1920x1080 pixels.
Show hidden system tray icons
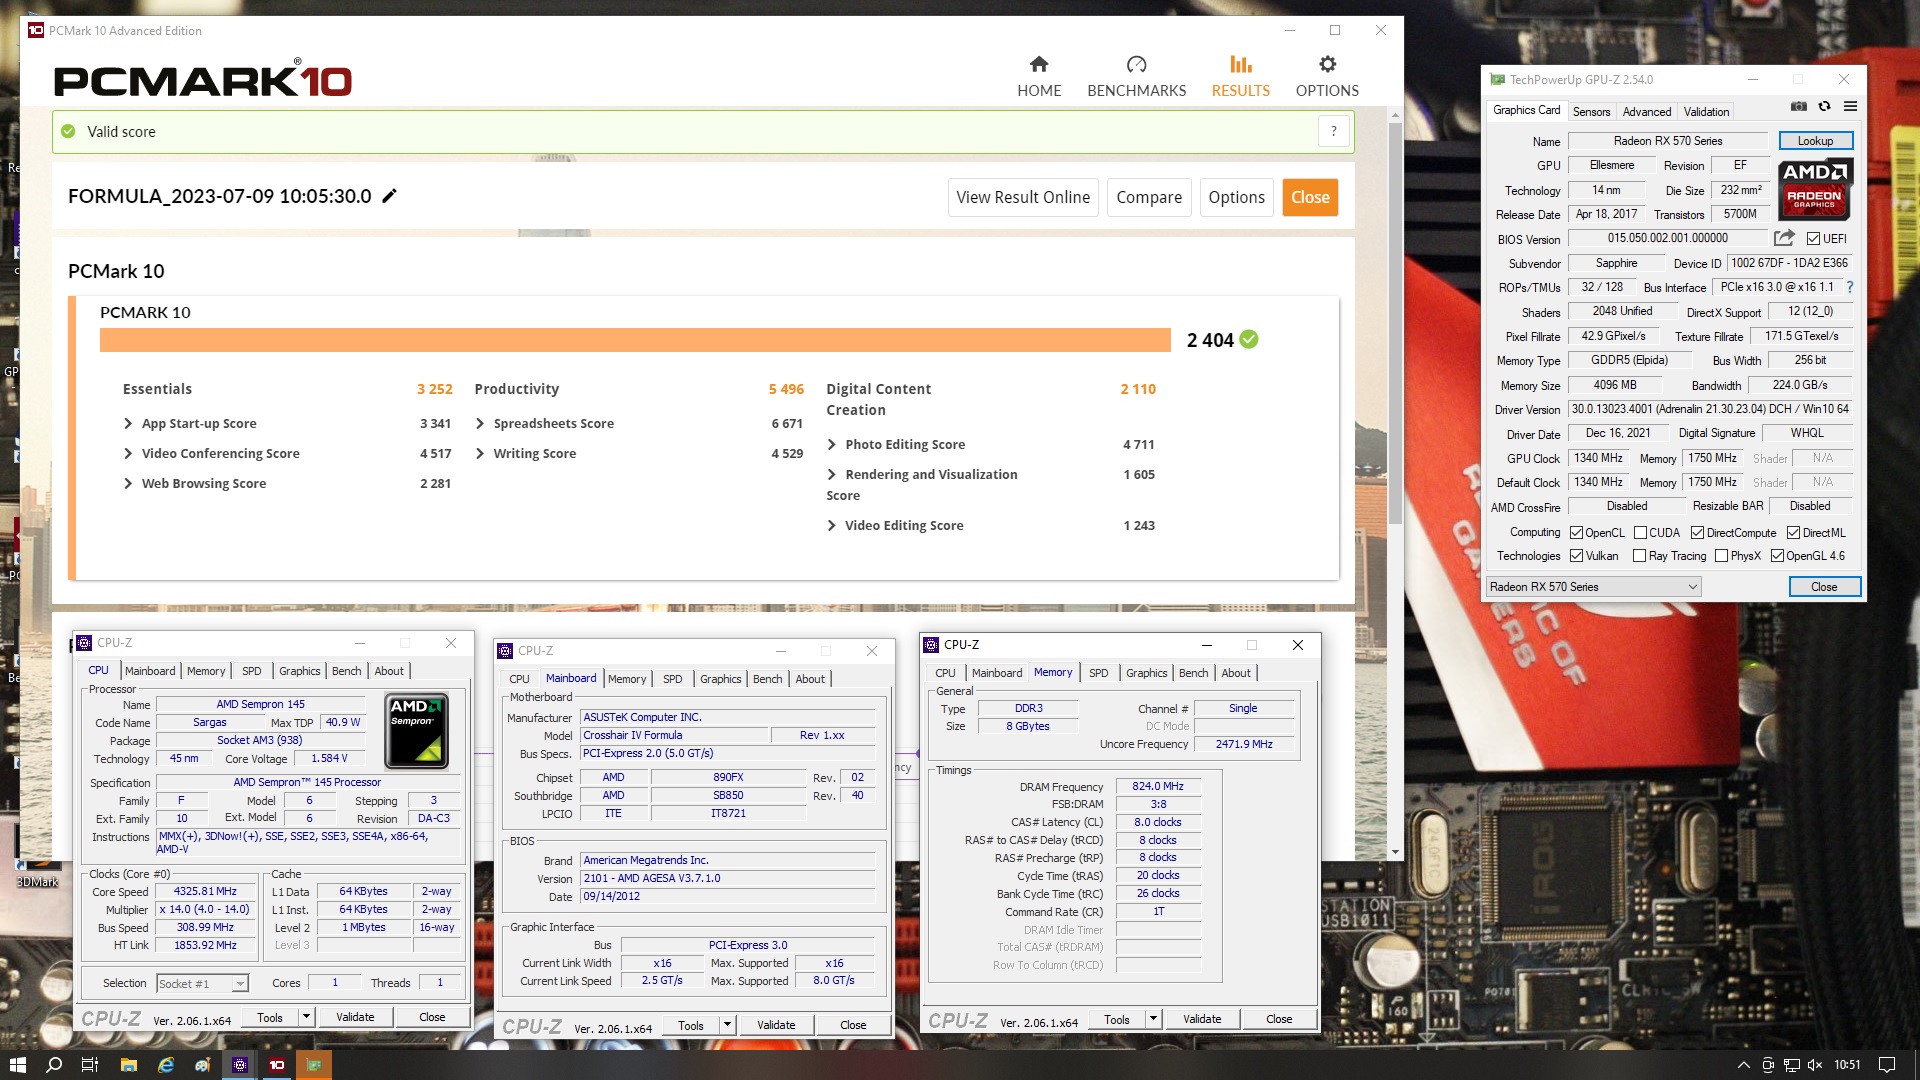pos(1743,1065)
